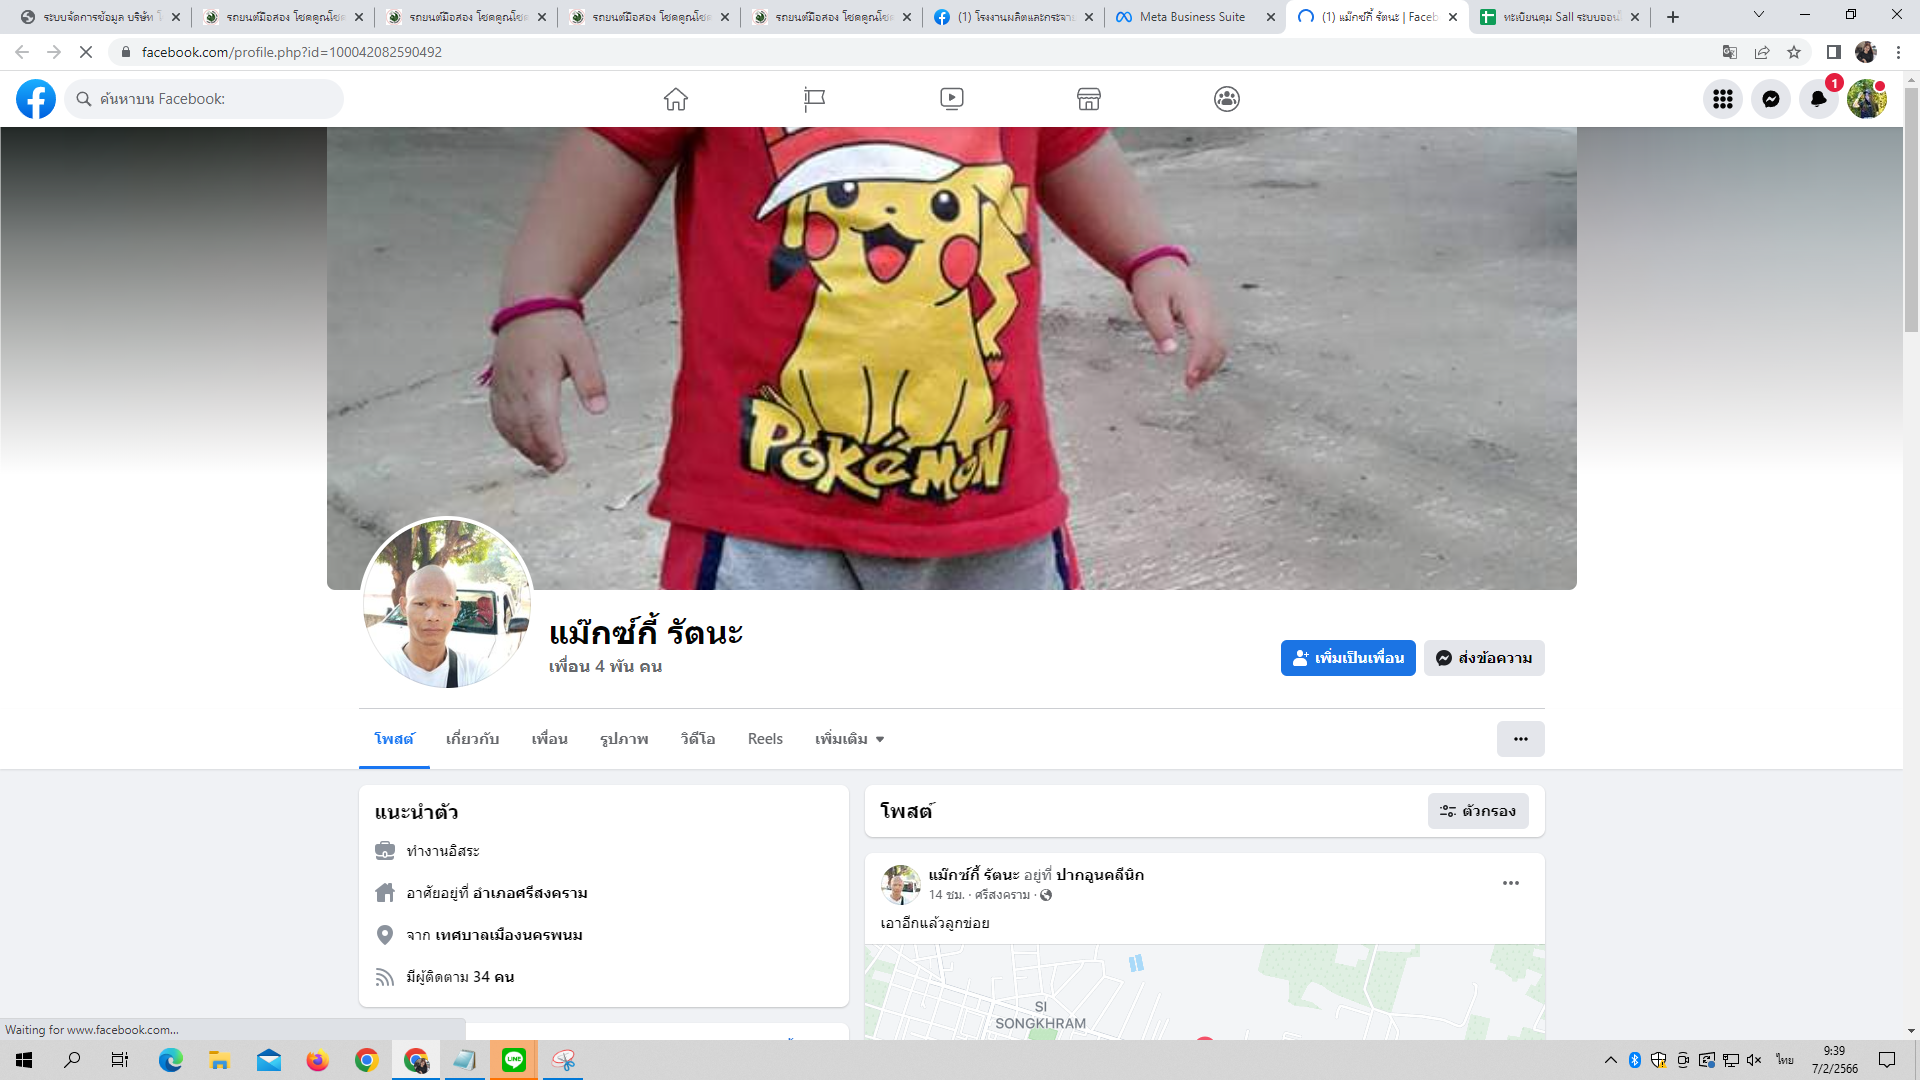Open the Pages flag icon
Image resolution: width=1920 pixels, height=1080 pixels.
click(x=814, y=99)
